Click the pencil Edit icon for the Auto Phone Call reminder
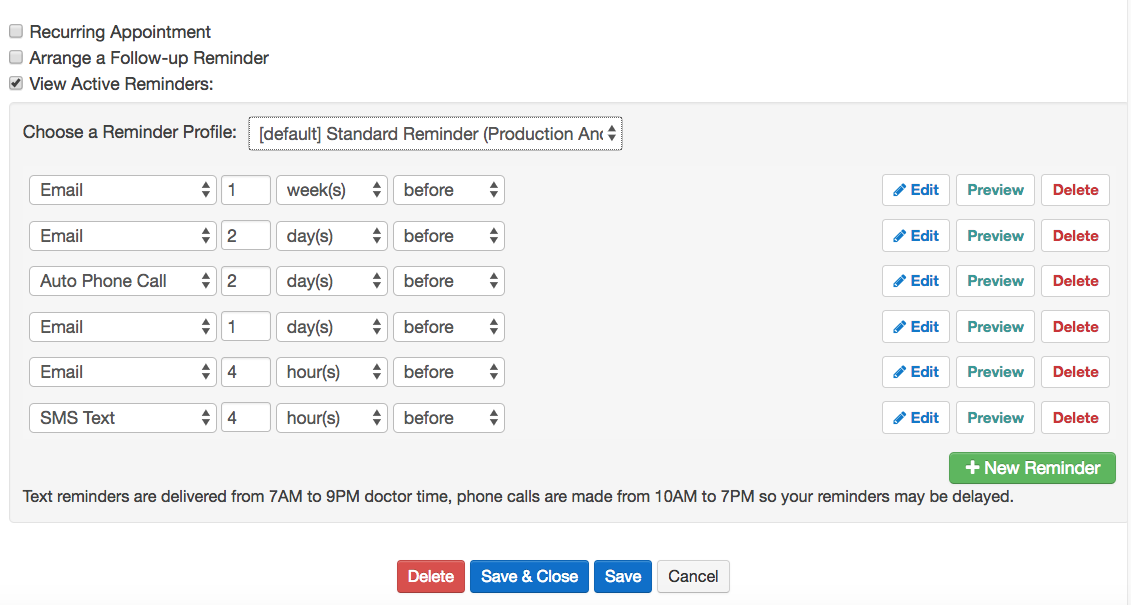 point(899,281)
